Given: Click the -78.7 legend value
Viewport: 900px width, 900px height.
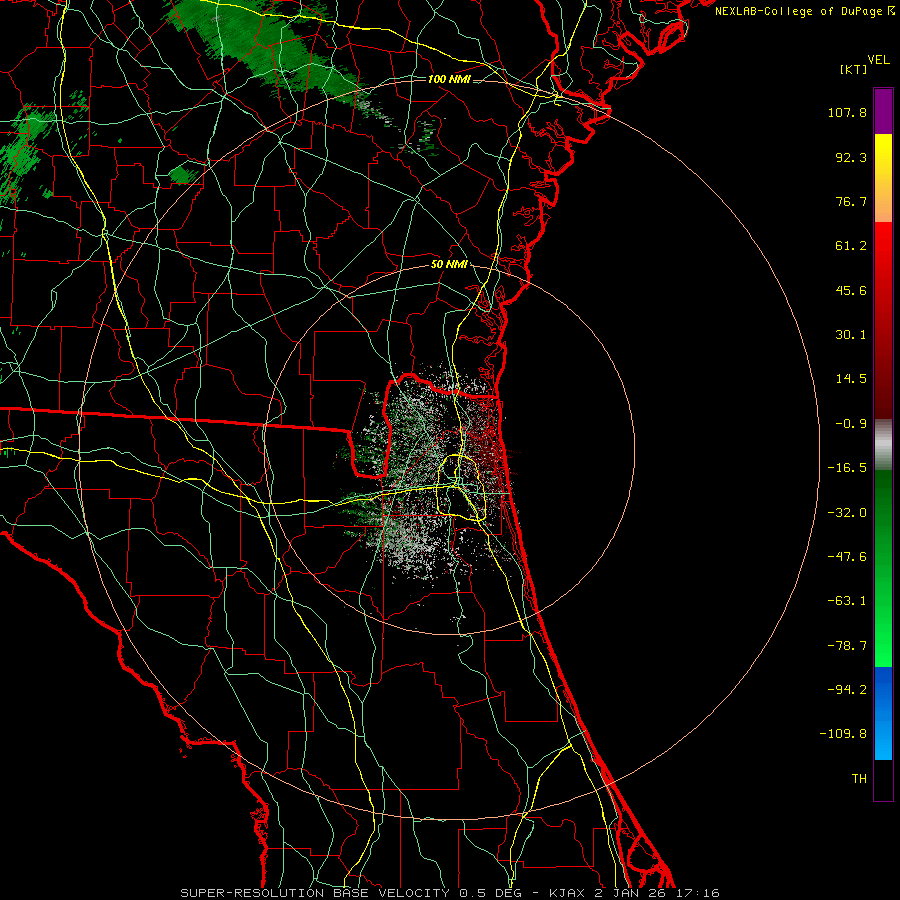Looking at the screenshot, I should (847, 646).
